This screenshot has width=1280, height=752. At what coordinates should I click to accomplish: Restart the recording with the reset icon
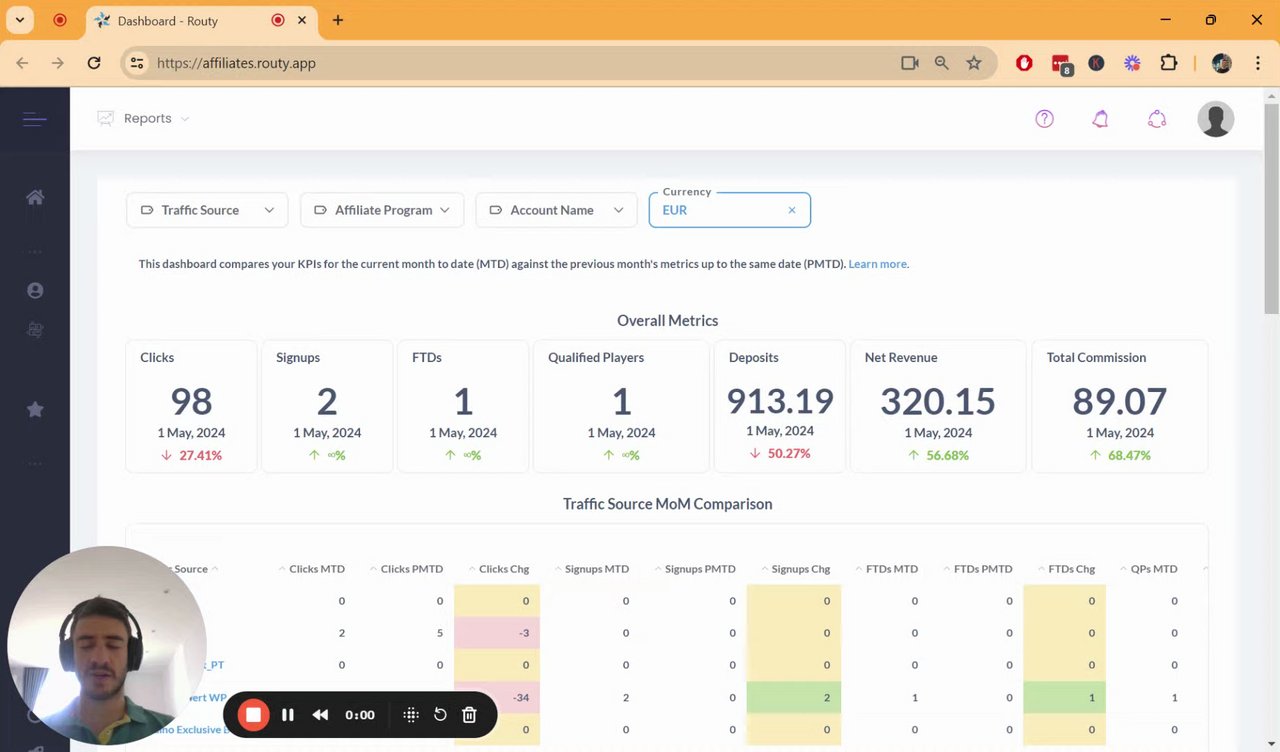click(440, 715)
